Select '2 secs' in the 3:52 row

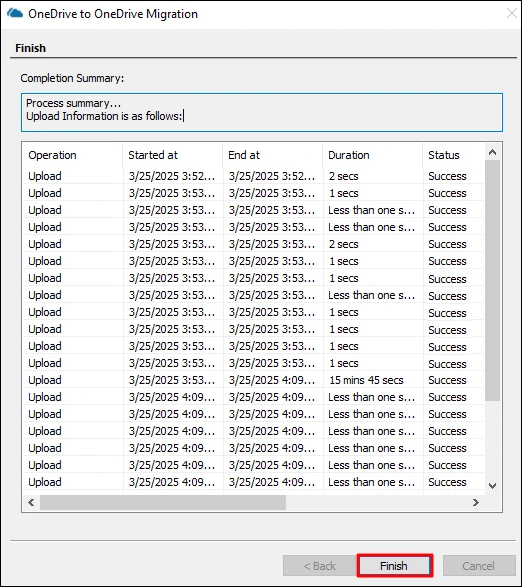click(x=343, y=176)
